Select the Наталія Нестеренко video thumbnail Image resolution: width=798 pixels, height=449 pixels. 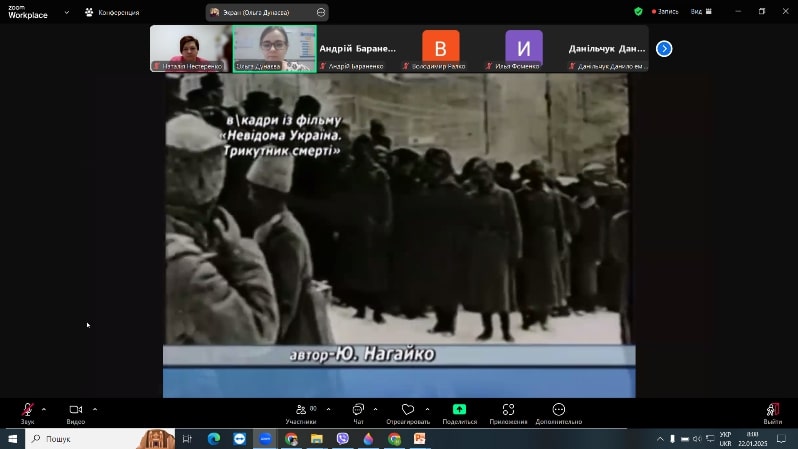pyautogui.click(x=191, y=49)
